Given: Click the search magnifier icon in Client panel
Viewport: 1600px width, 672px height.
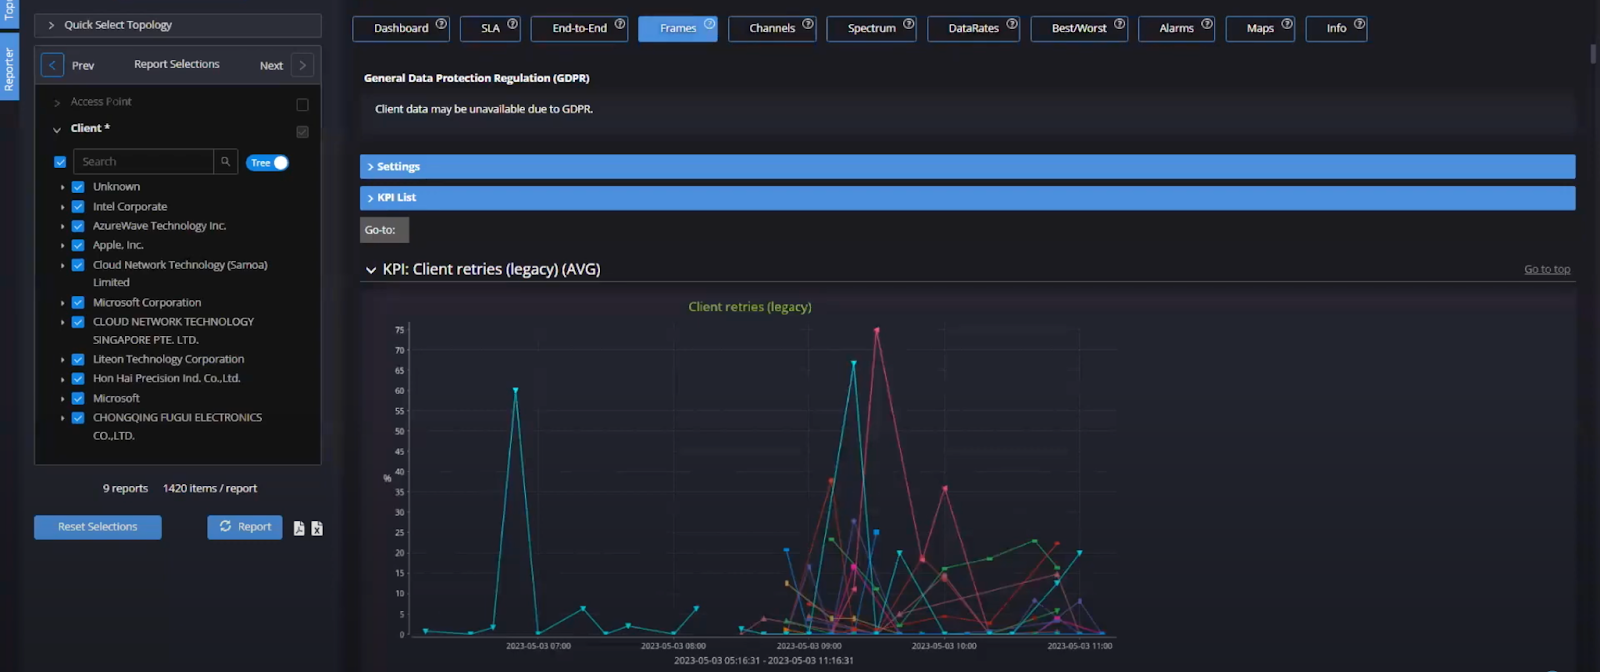Looking at the screenshot, I should (x=225, y=162).
